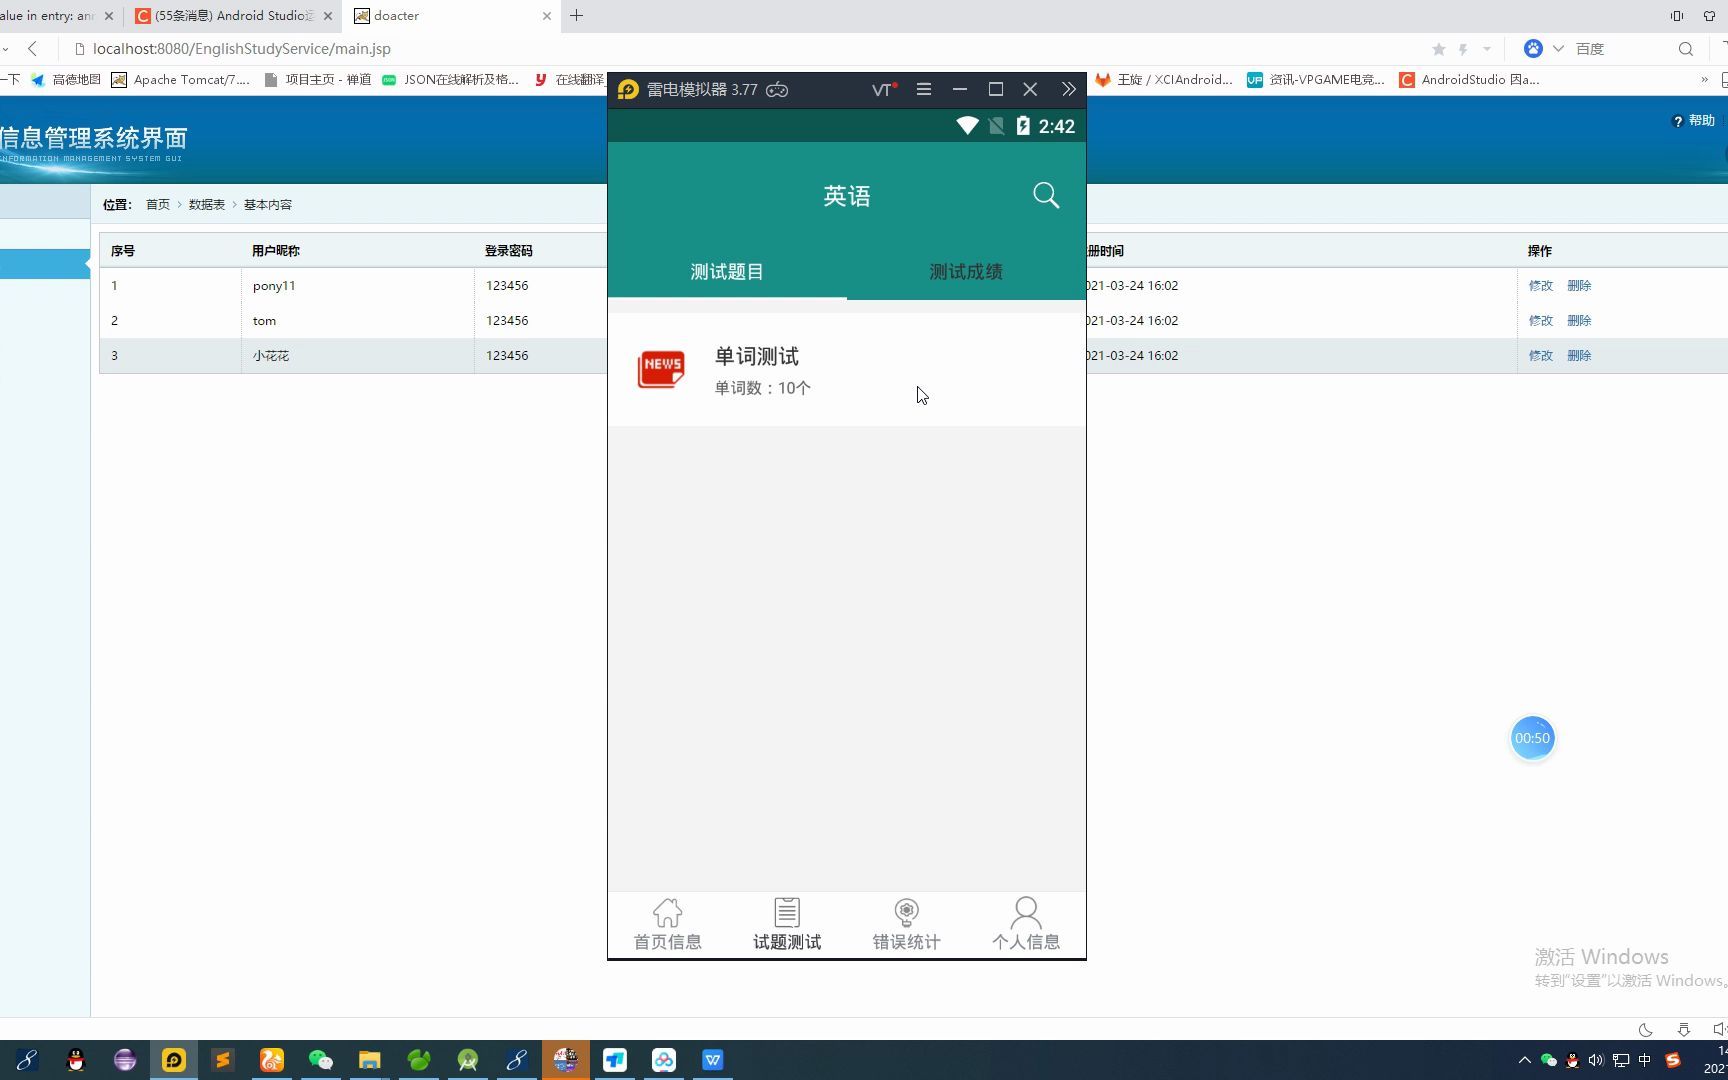Select the 试题测试 bottom navigation icon
Screen dimensions: 1728x1080
(786, 922)
